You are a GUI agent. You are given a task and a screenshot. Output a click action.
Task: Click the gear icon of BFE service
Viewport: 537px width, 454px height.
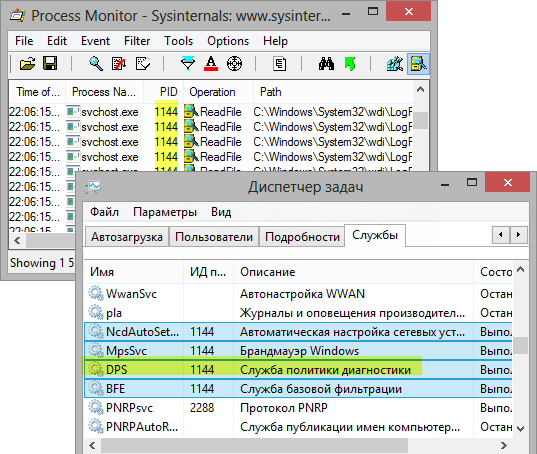coord(96,389)
